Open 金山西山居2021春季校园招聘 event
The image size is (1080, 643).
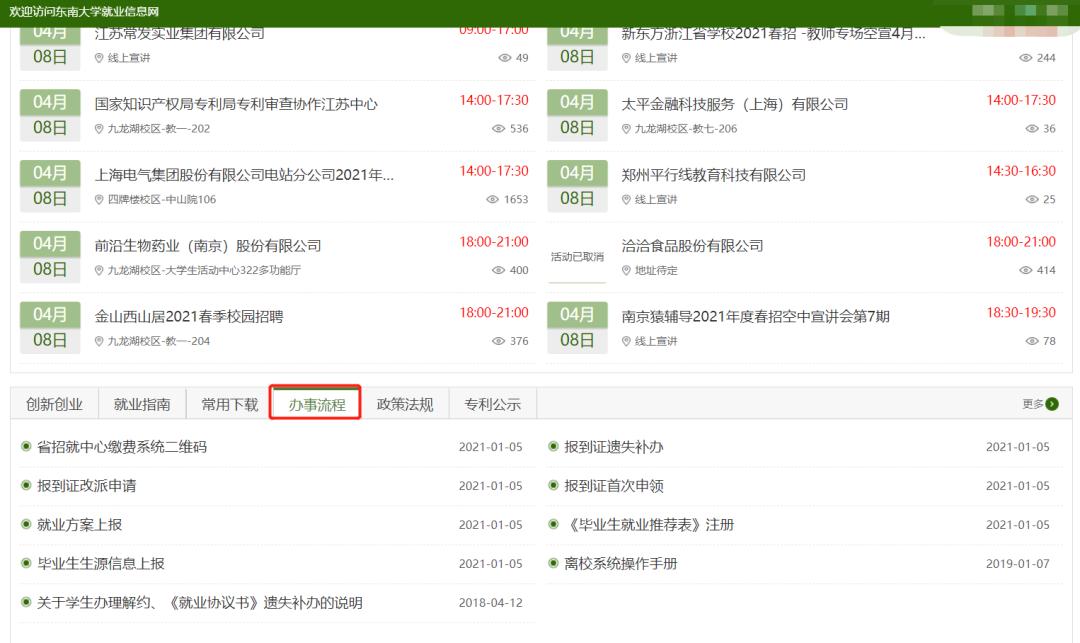[189, 317]
